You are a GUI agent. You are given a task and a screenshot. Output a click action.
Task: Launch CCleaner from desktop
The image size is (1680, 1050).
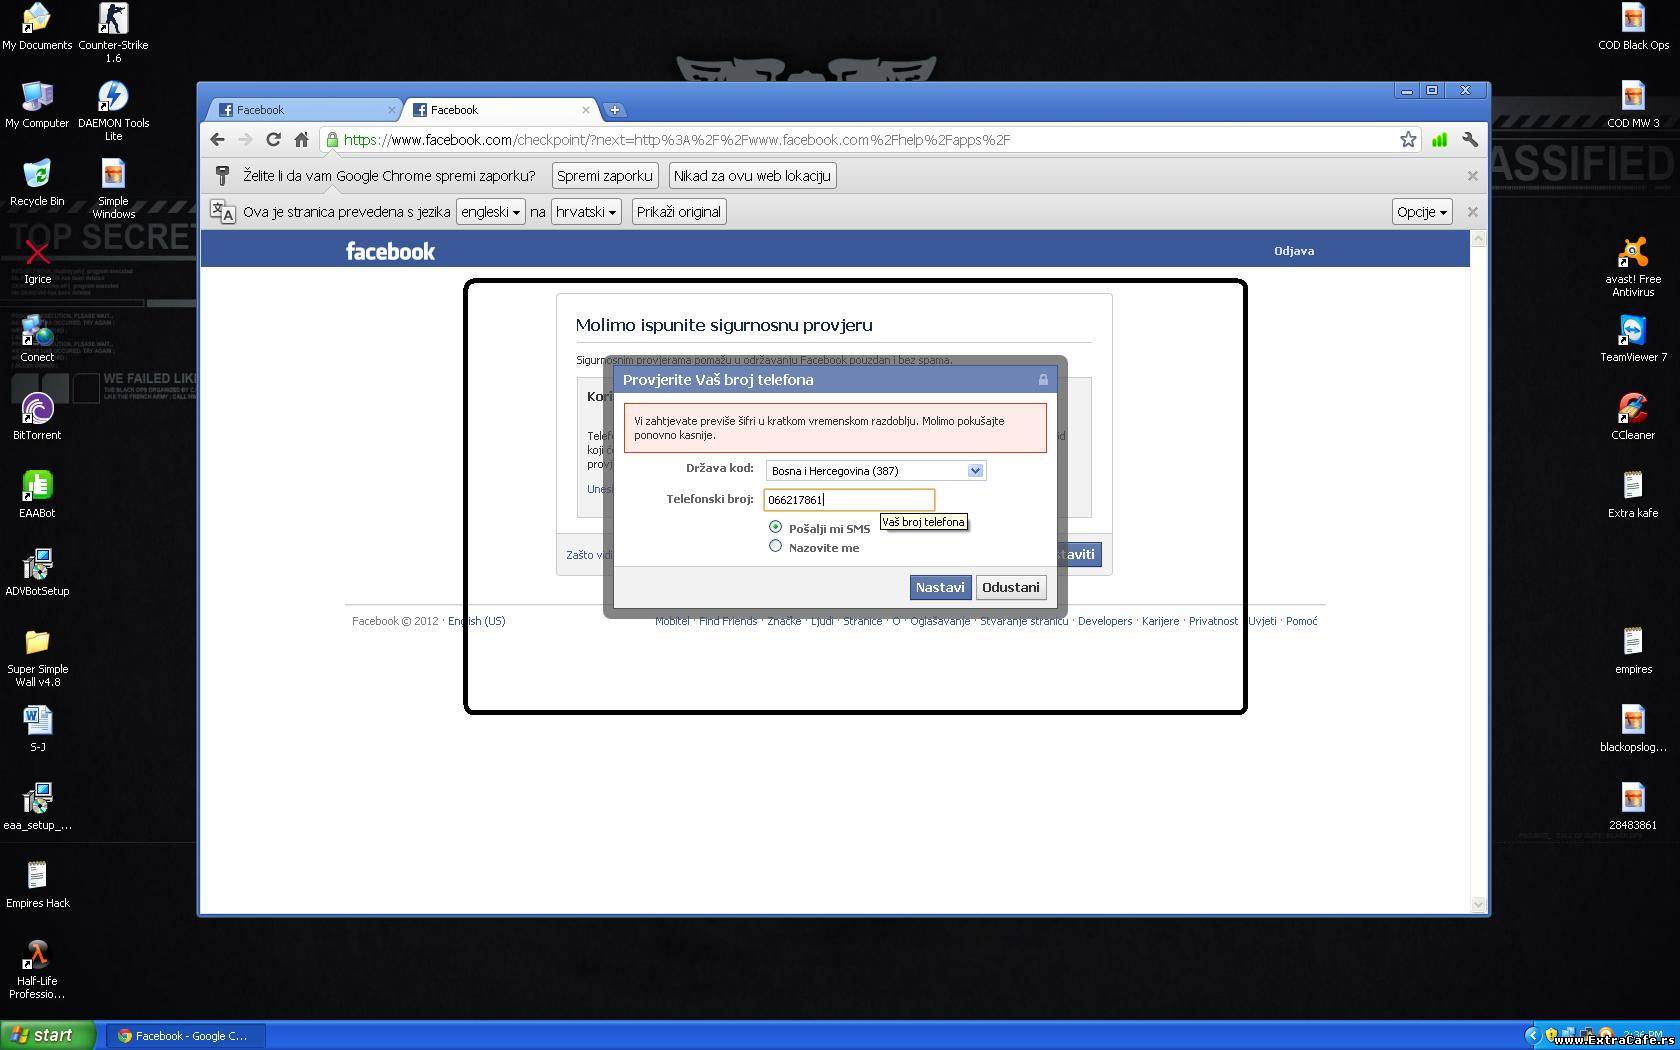tap(1633, 417)
